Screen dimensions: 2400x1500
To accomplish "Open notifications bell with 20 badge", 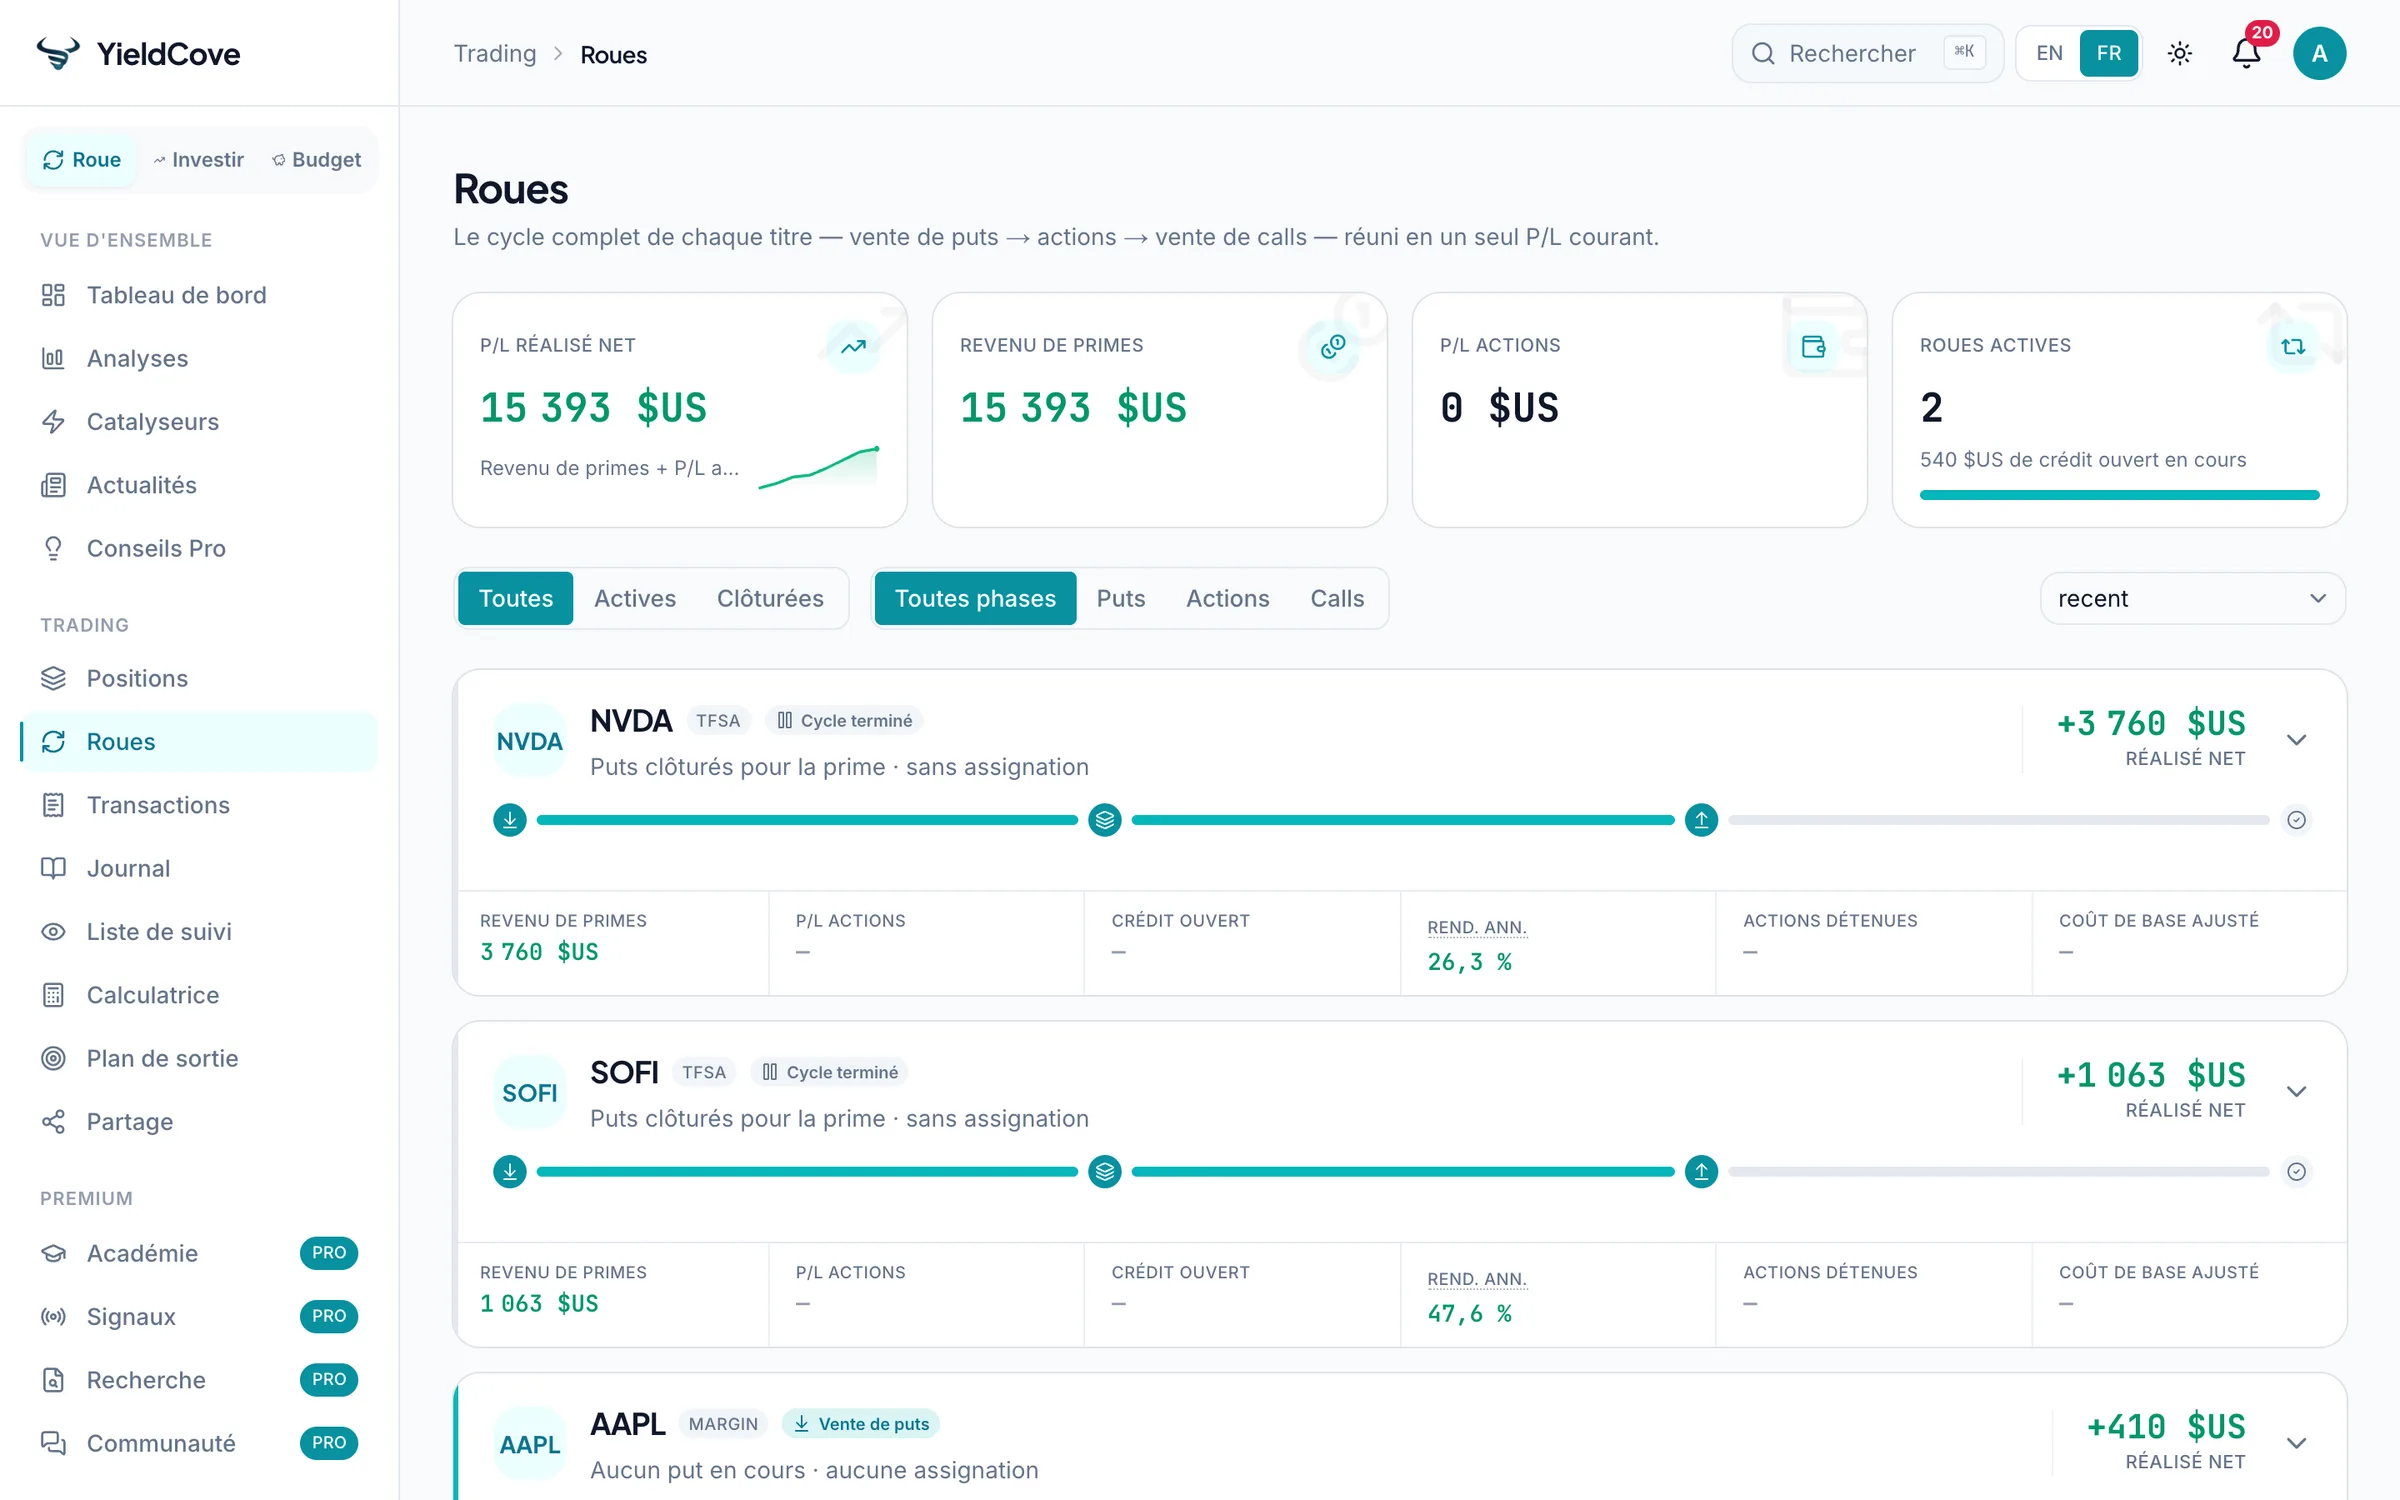I will [x=2247, y=53].
